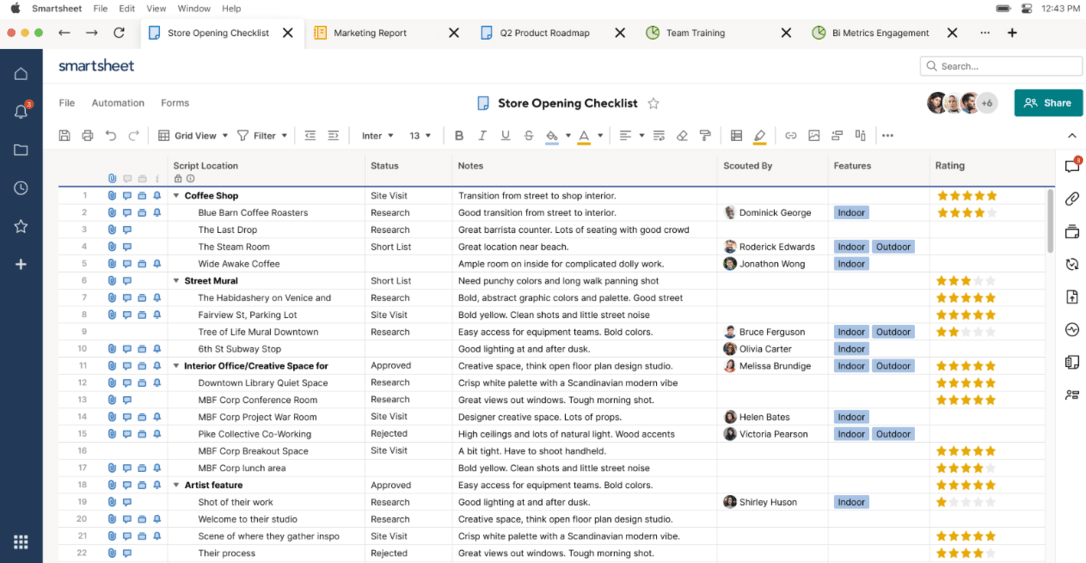Insert an image via toolbar icon

(814, 136)
